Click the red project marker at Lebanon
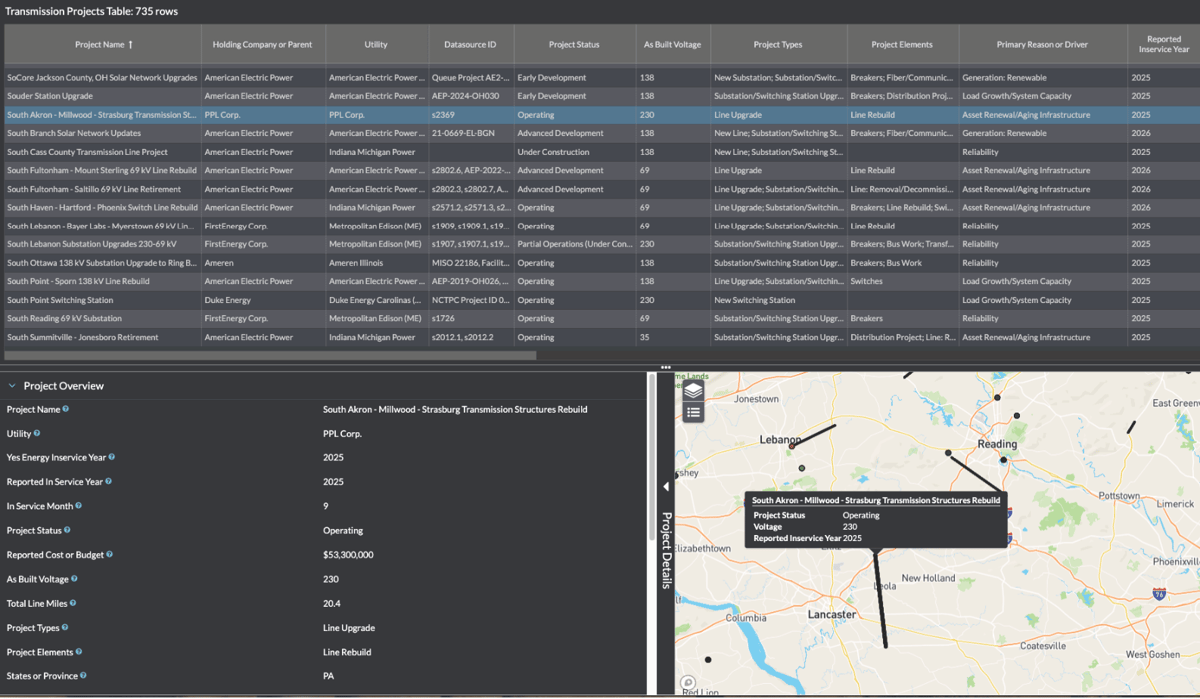This screenshot has width=1200, height=699. (x=792, y=447)
